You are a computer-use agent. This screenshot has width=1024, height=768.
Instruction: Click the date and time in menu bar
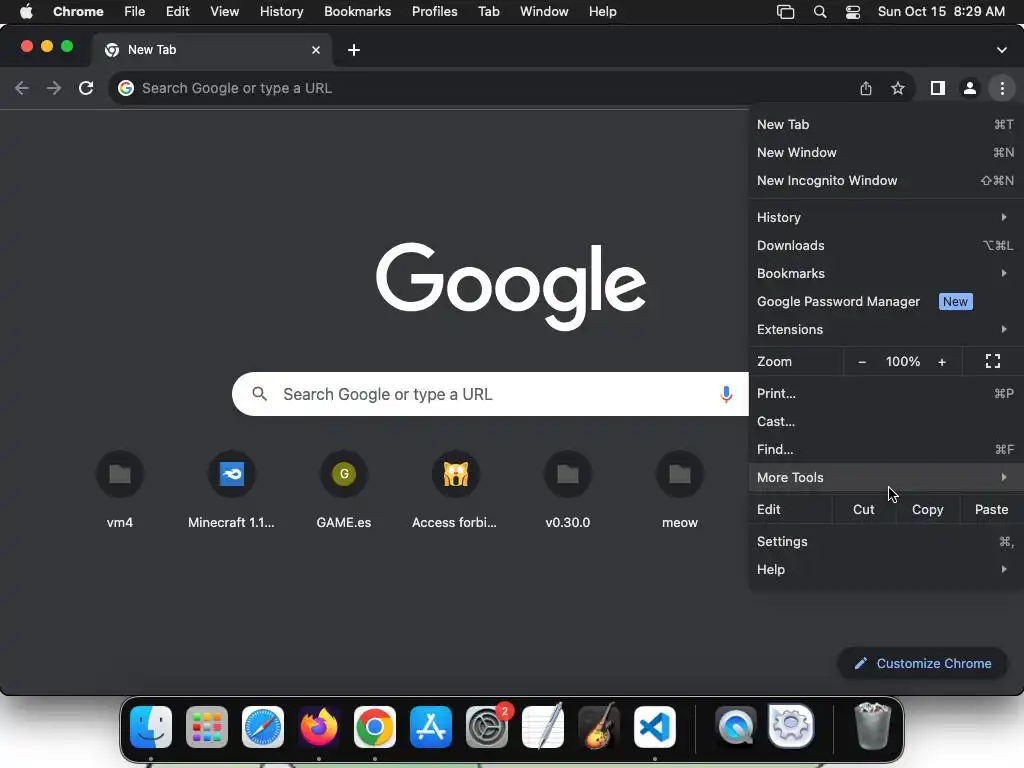pyautogui.click(x=941, y=12)
